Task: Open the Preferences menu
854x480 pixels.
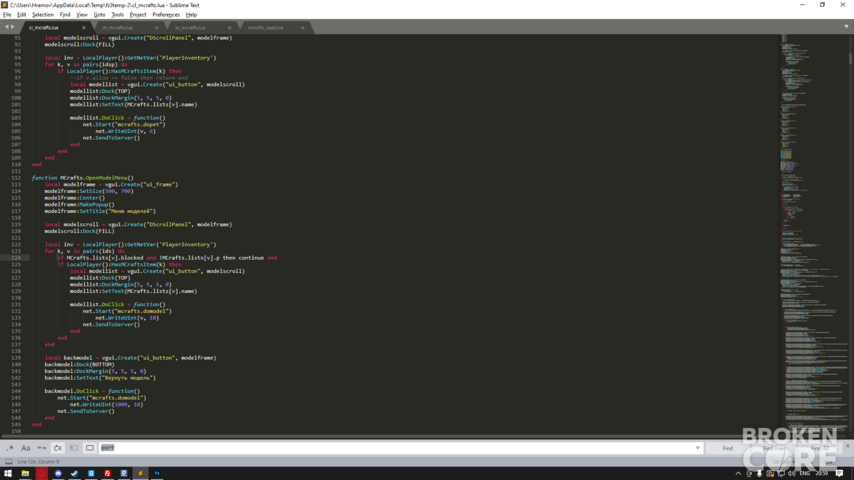Action: tap(166, 15)
